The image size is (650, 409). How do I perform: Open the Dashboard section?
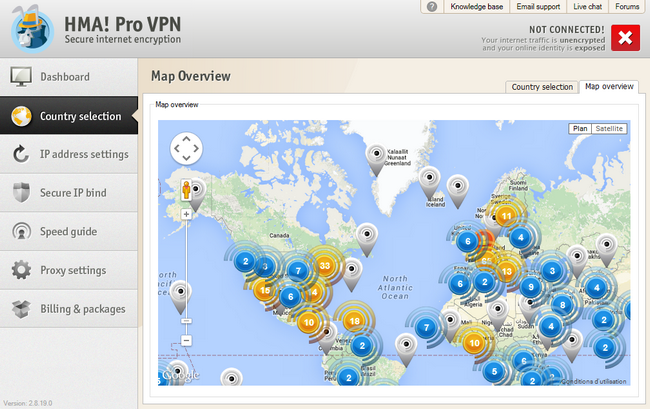pyautogui.click(x=68, y=77)
